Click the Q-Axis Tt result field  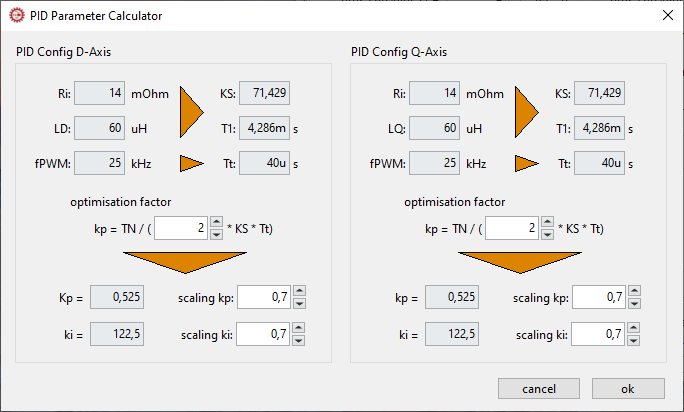tap(599, 163)
